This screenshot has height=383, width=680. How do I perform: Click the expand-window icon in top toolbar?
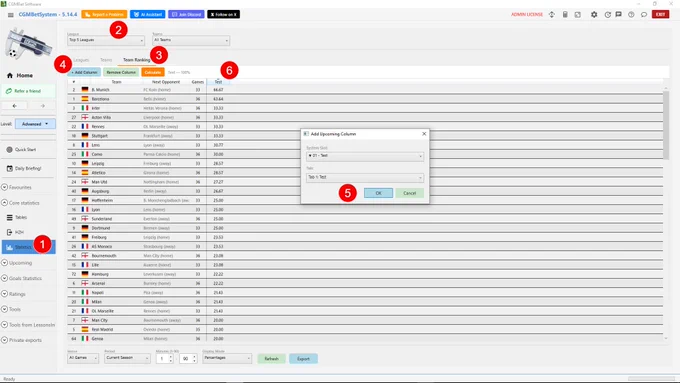(x=578, y=14)
